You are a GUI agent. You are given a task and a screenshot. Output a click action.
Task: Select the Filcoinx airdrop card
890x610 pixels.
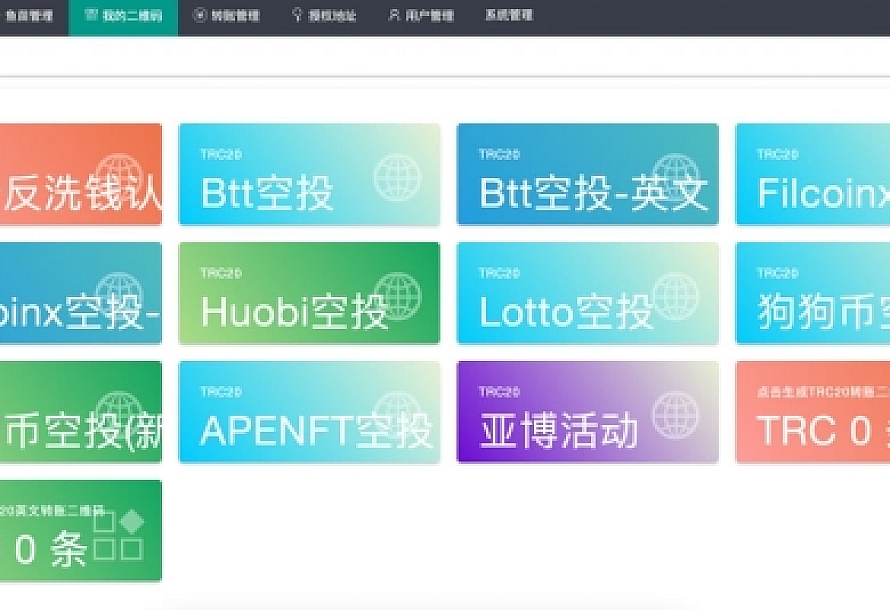tap(812, 174)
